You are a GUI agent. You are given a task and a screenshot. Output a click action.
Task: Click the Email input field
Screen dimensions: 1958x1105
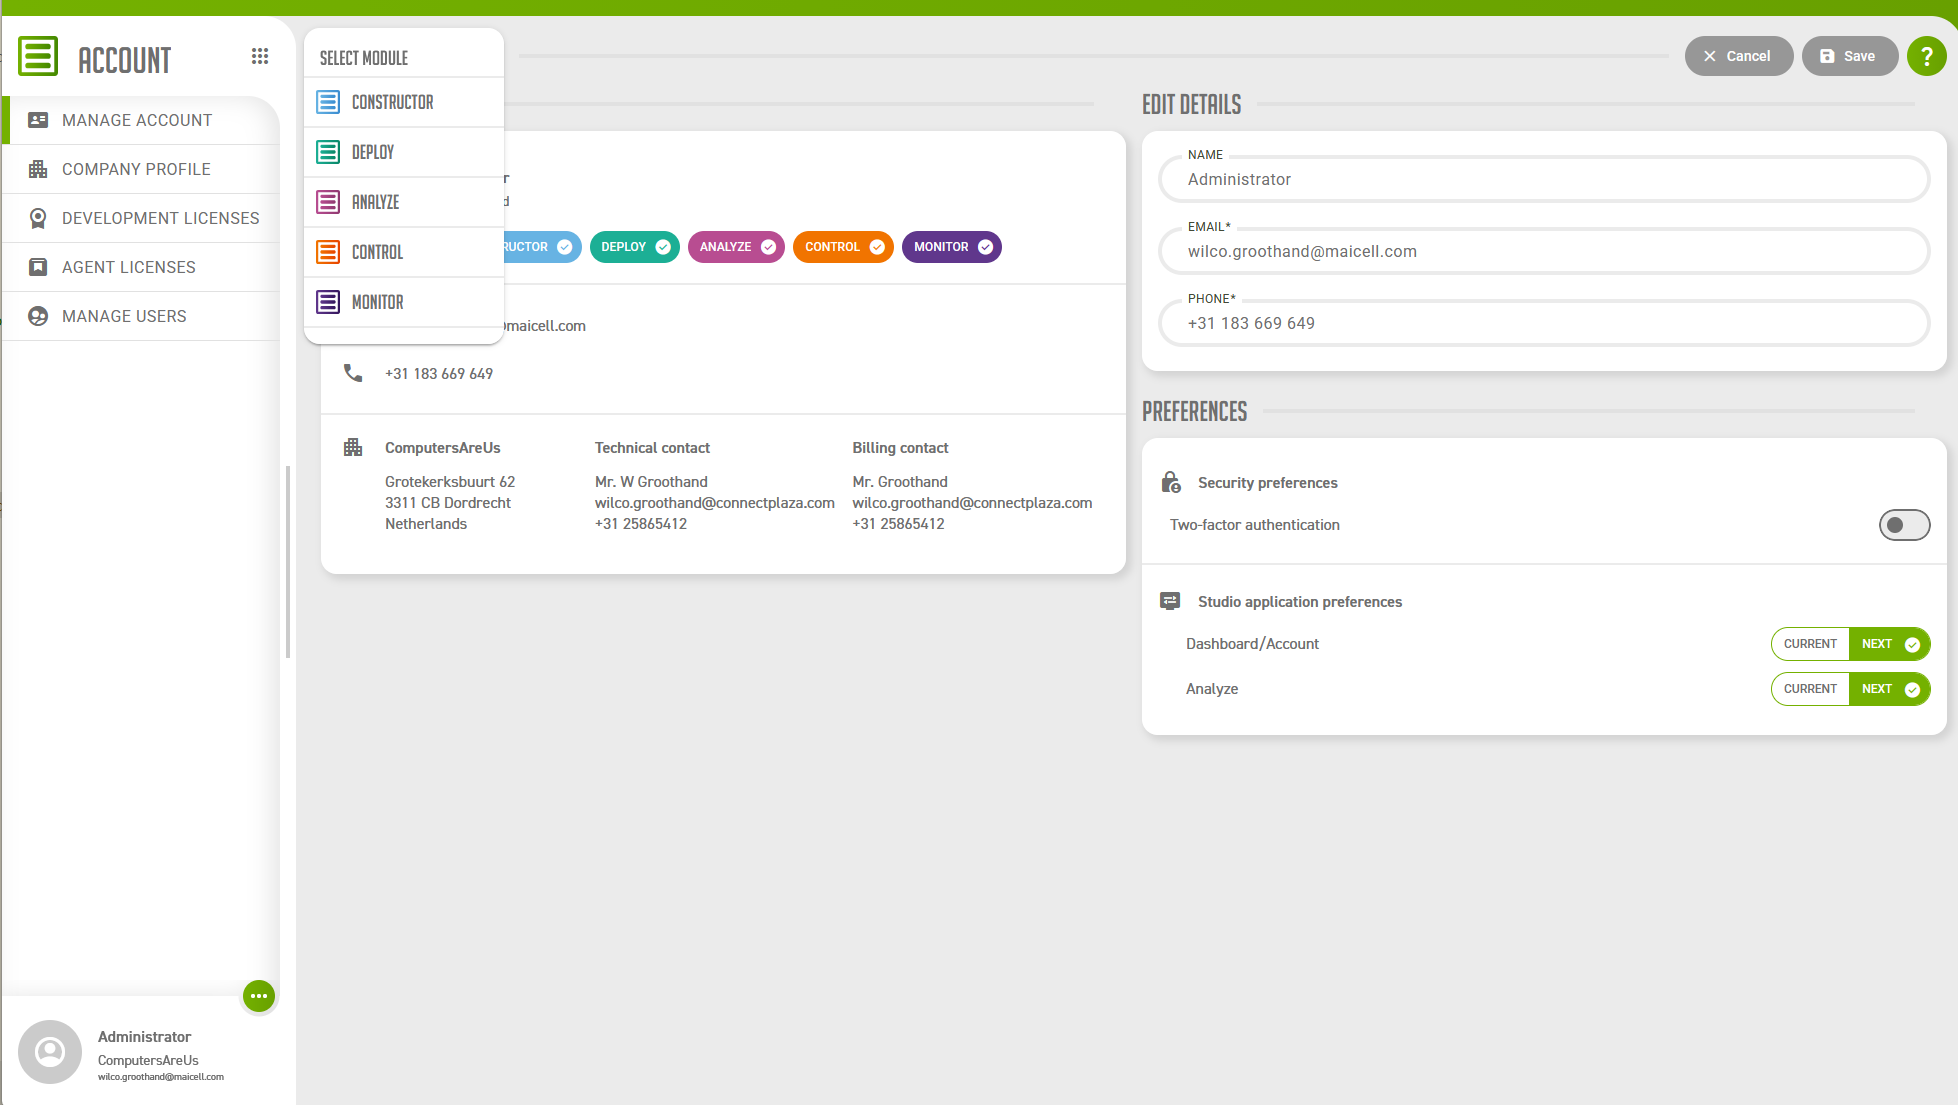[1543, 251]
